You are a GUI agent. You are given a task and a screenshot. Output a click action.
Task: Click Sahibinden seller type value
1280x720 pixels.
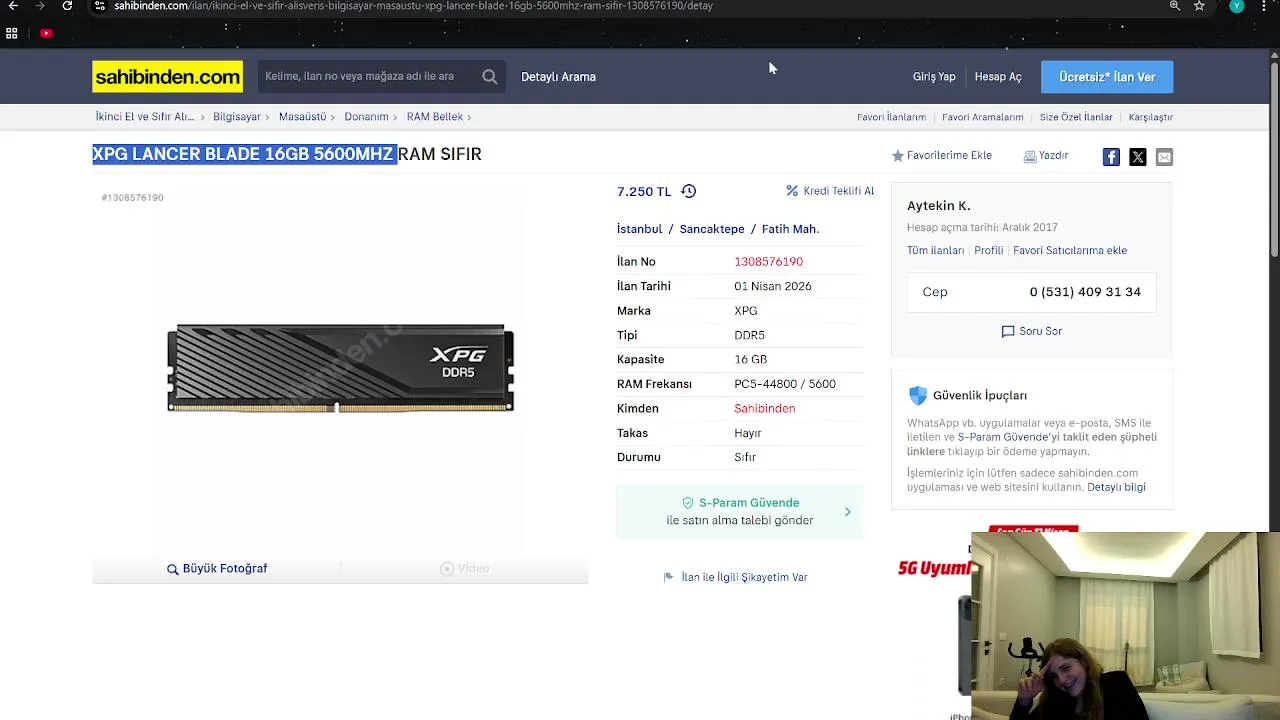pos(764,409)
